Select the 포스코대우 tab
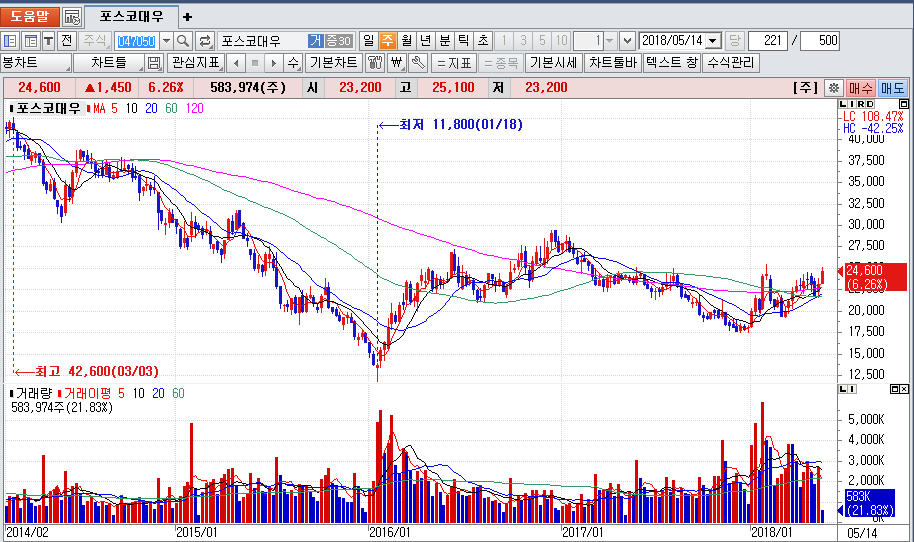The width and height of the screenshot is (914, 542). (132, 17)
